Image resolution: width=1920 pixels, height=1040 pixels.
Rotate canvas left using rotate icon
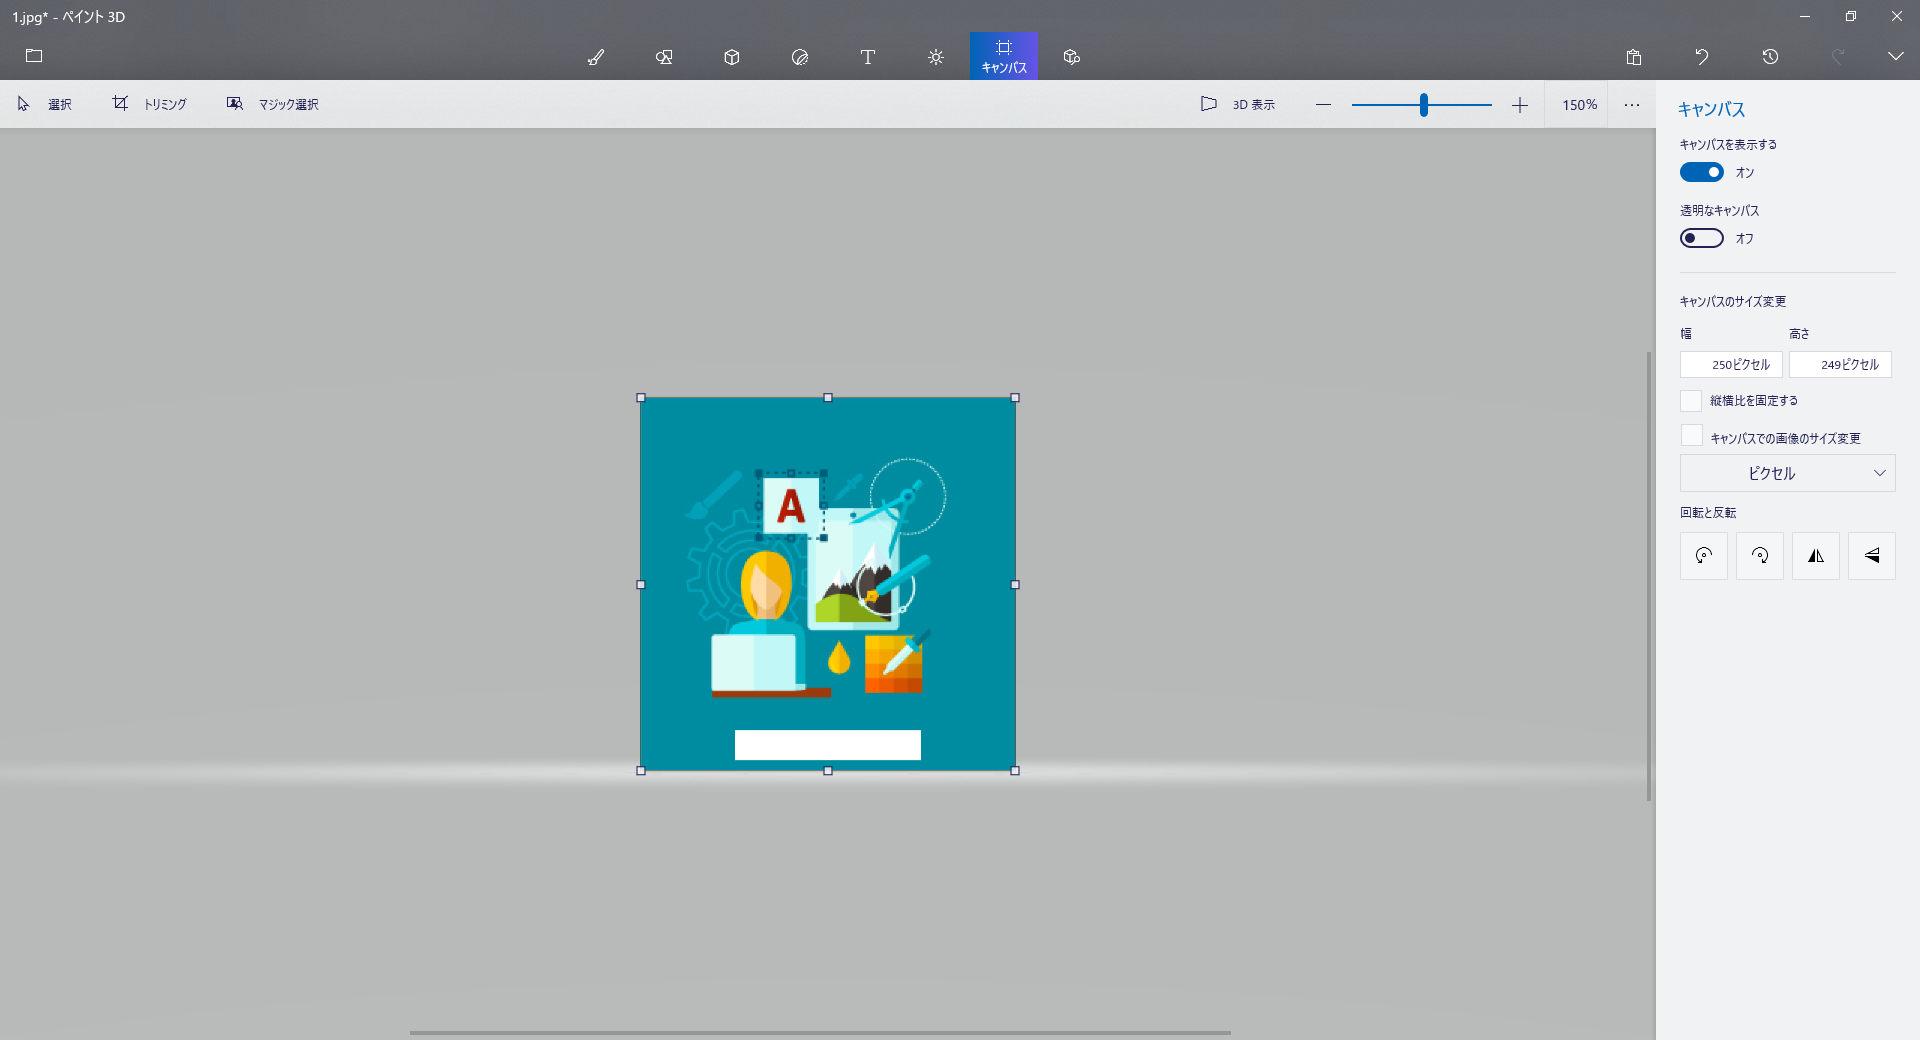click(x=1704, y=556)
